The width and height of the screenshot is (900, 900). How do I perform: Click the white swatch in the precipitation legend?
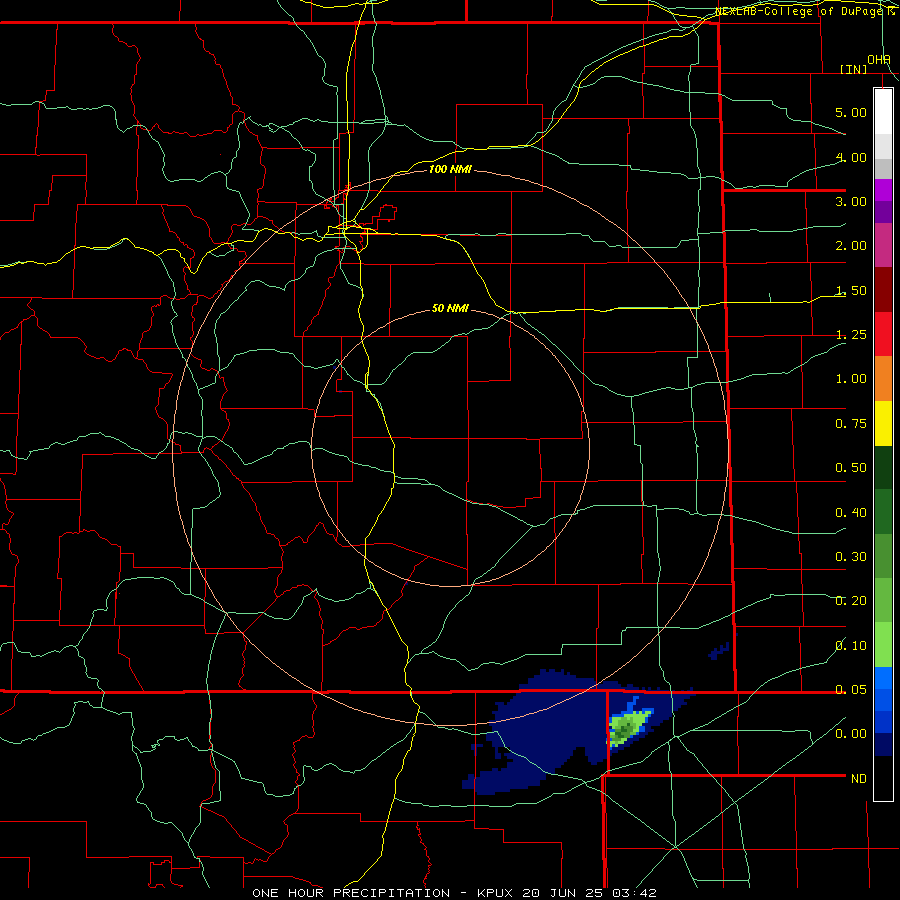pyautogui.click(x=883, y=112)
